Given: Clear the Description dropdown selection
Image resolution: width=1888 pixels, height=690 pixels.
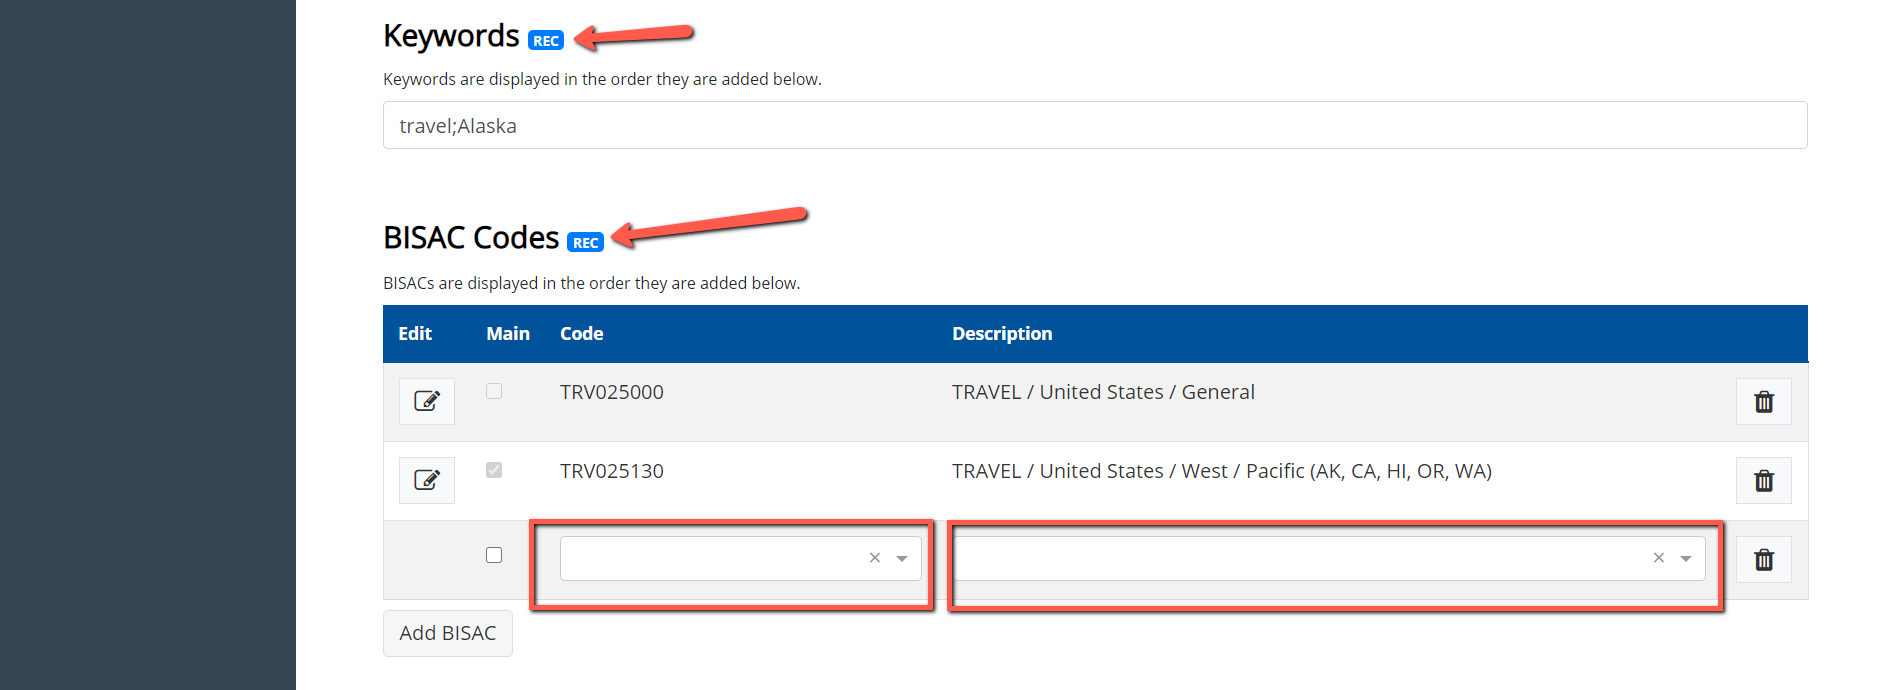Looking at the screenshot, I should pos(1659,558).
